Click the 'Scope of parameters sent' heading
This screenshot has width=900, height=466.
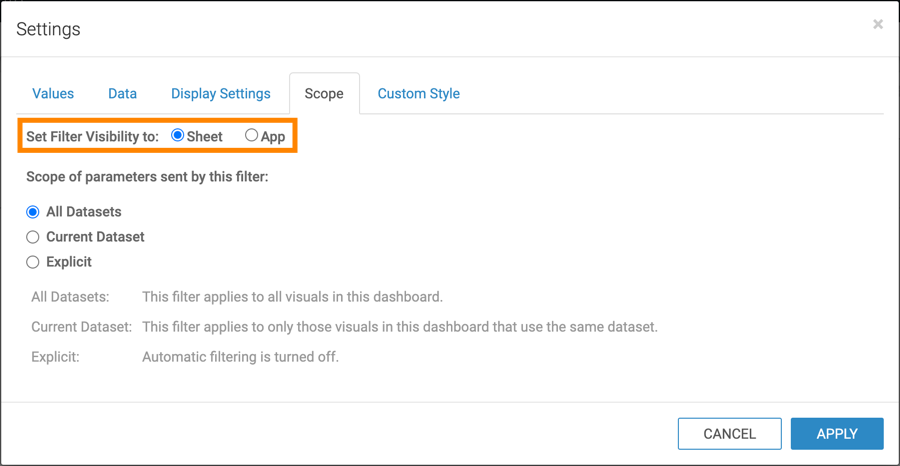147,177
